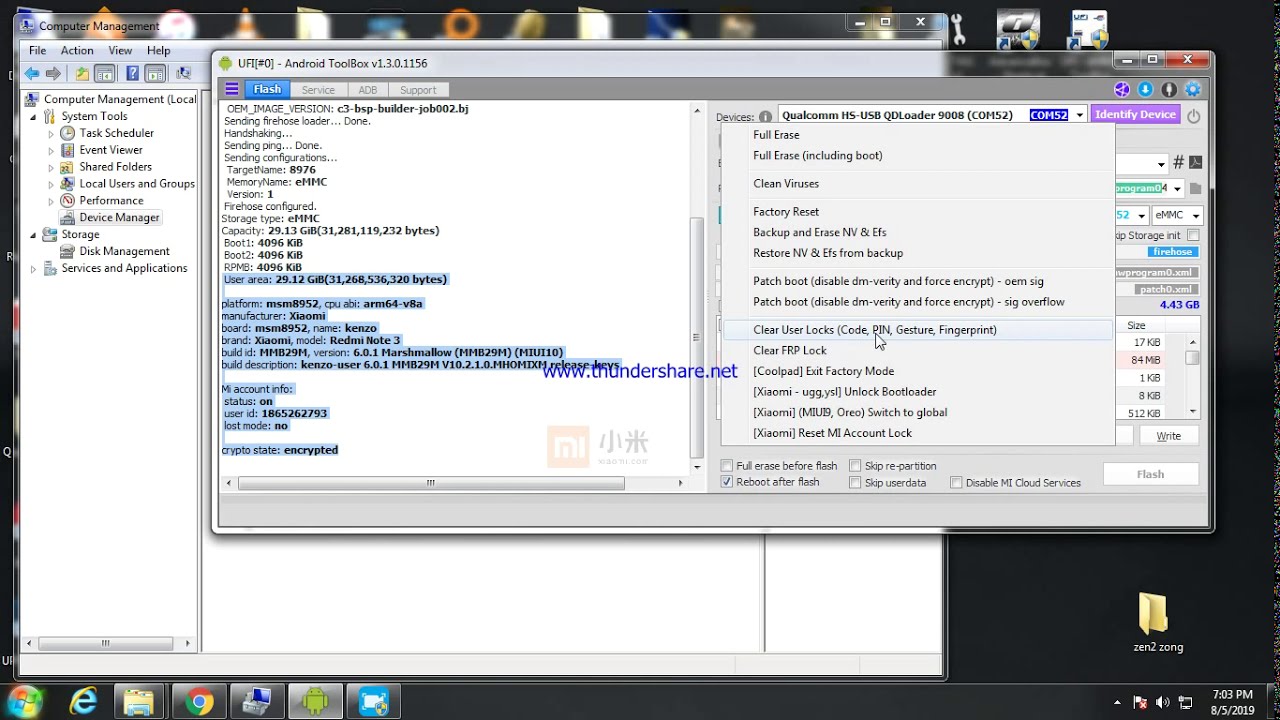This screenshot has width=1280, height=720.
Task: Open Google Chrome from the taskbar
Action: pyautogui.click(x=198, y=702)
